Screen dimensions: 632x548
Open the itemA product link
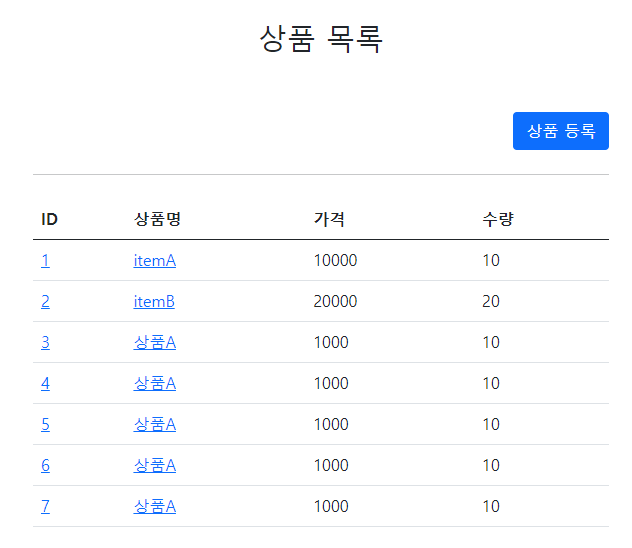pos(155,261)
